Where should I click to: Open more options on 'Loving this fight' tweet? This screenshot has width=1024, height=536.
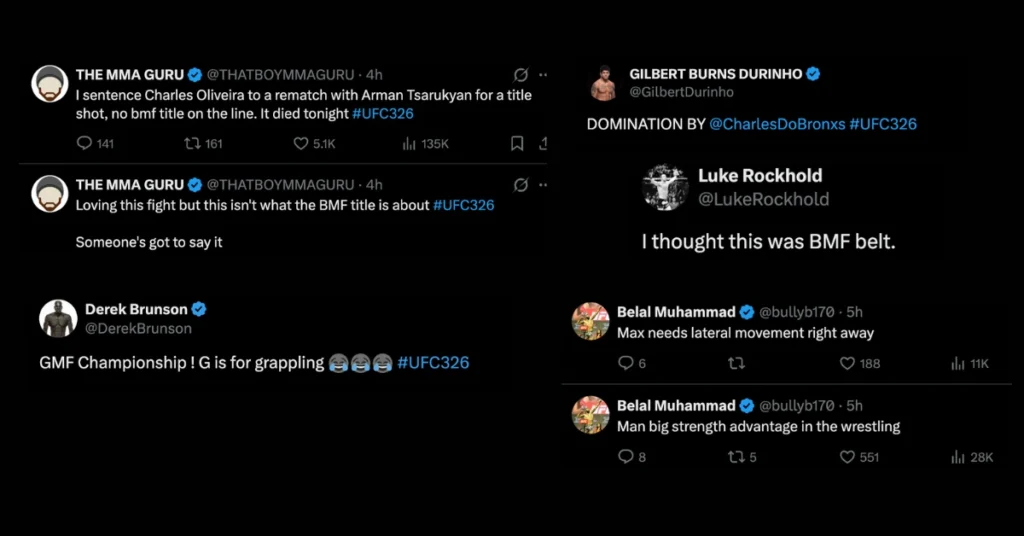pos(543,185)
